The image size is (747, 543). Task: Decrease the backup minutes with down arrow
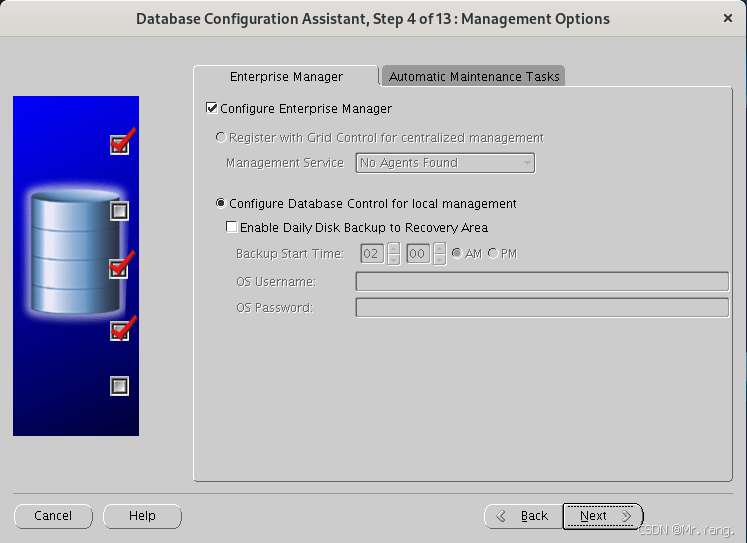440,259
